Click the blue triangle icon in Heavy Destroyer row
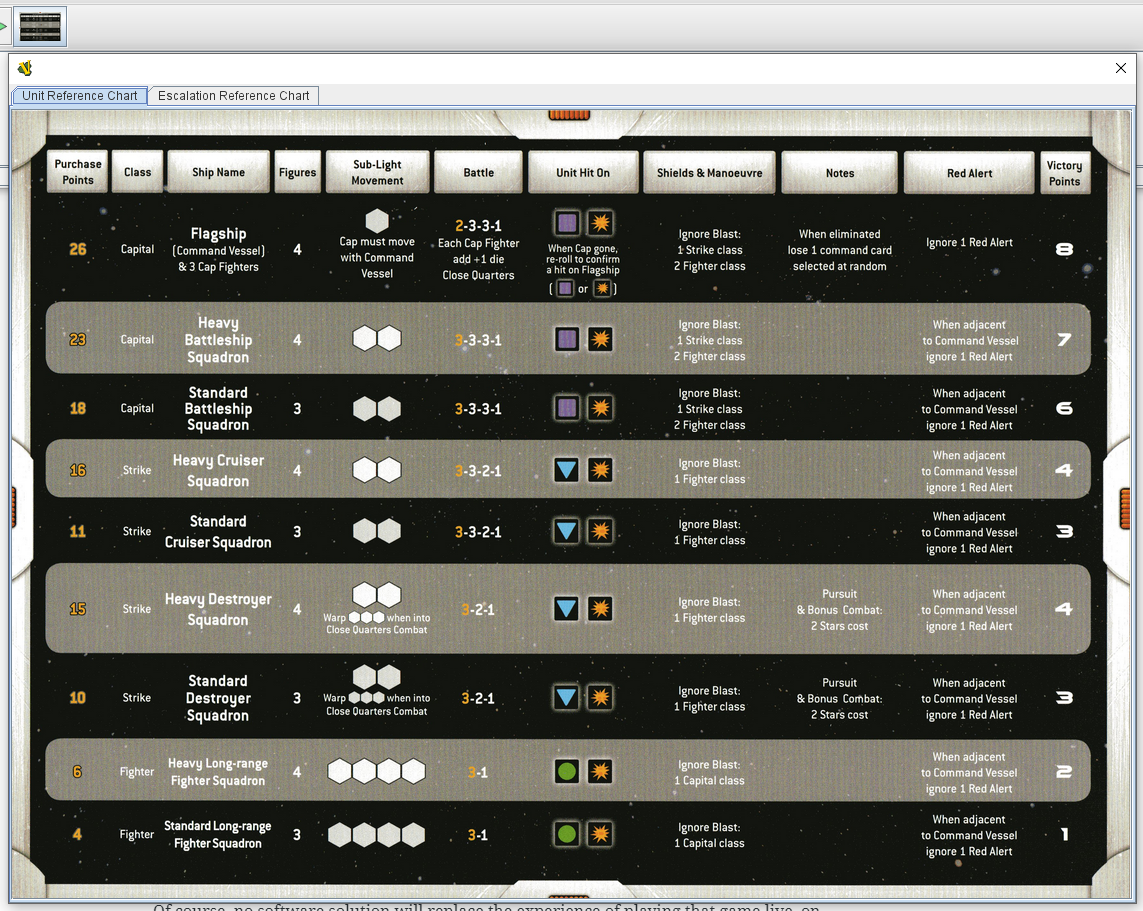Screen dimensions: 1143x911 (567, 609)
